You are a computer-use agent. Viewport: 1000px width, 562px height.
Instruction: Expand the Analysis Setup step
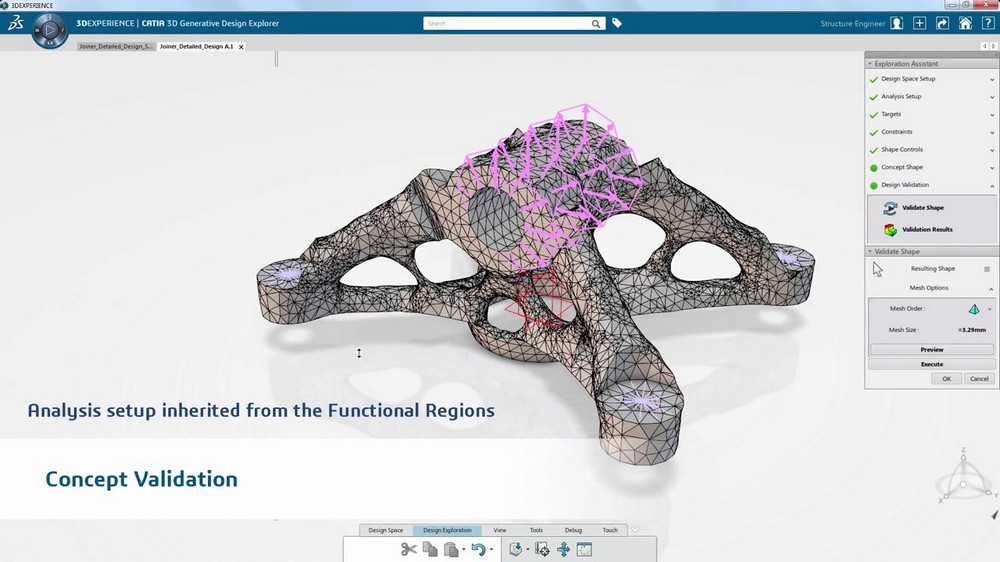992,97
